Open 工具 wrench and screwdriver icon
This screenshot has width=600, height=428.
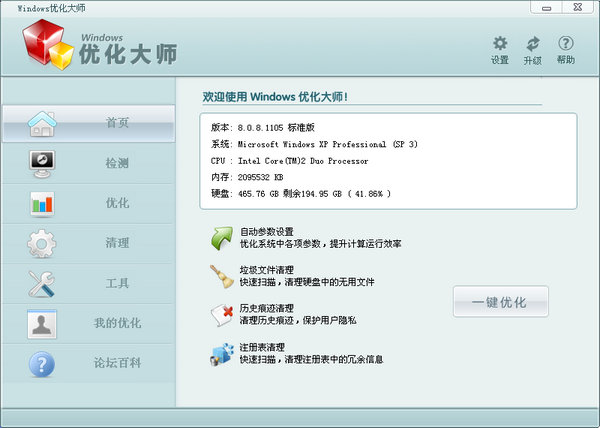(x=42, y=284)
